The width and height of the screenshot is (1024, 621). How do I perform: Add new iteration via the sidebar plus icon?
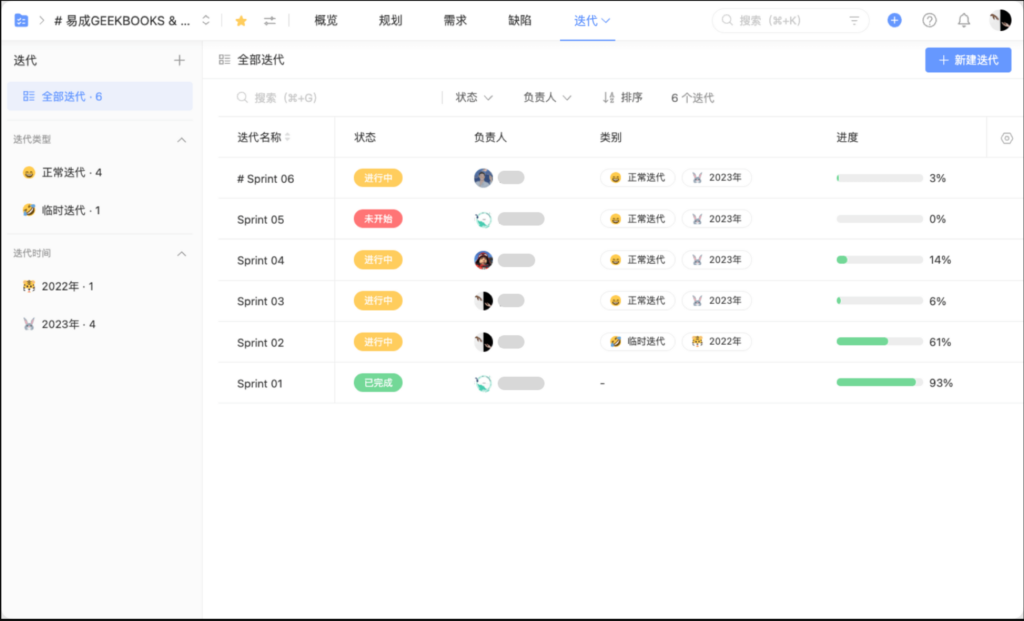[x=179, y=60]
